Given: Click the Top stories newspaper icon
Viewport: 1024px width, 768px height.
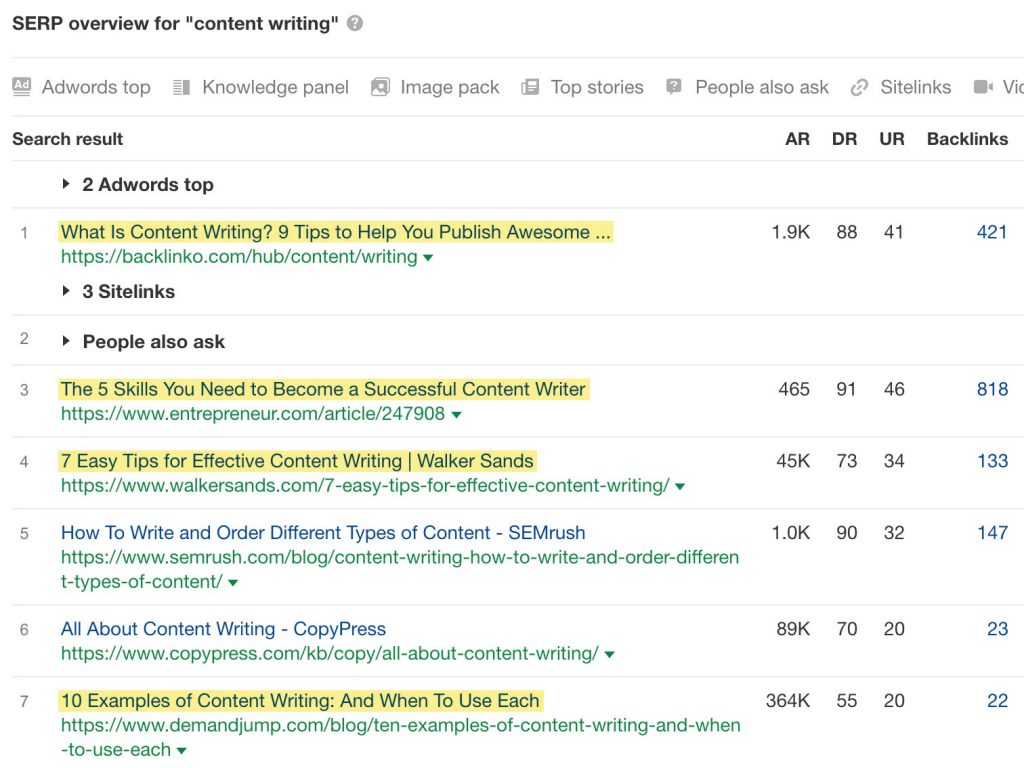Looking at the screenshot, I should pyautogui.click(x=530, y=87).
